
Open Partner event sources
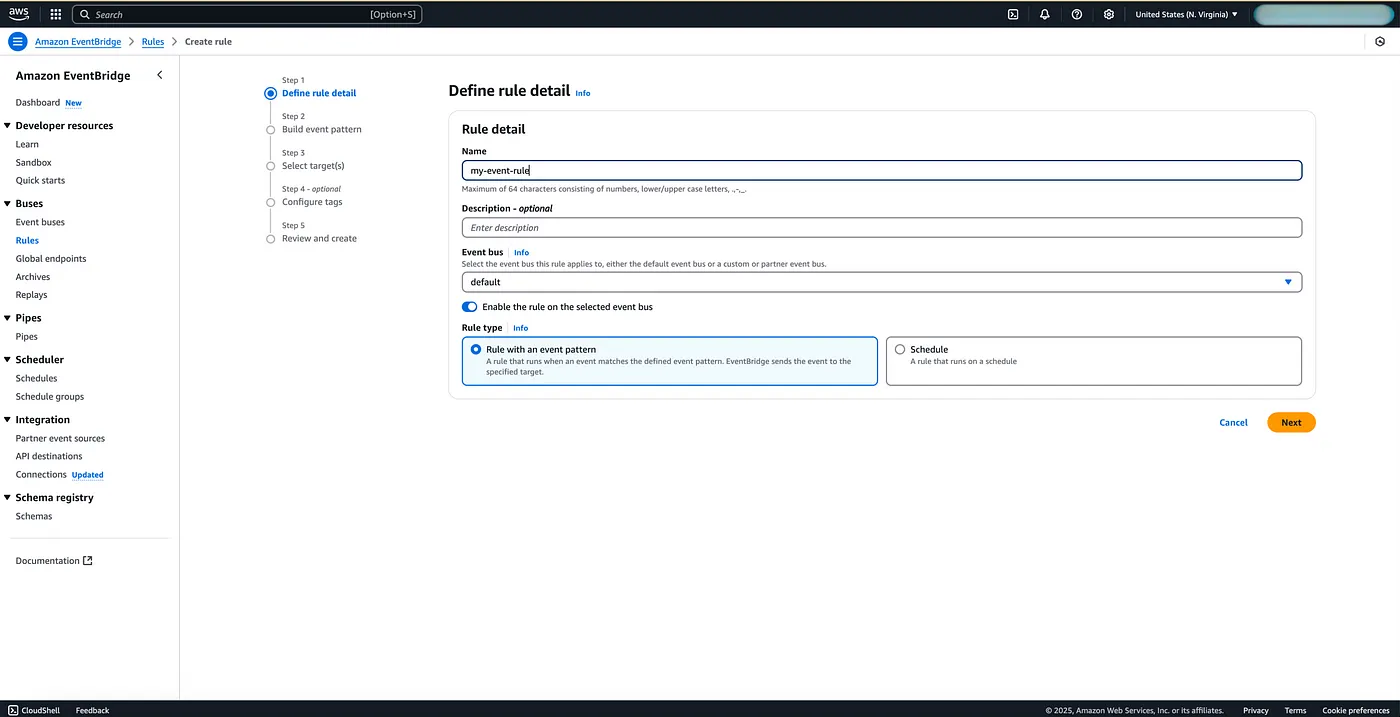60,438
